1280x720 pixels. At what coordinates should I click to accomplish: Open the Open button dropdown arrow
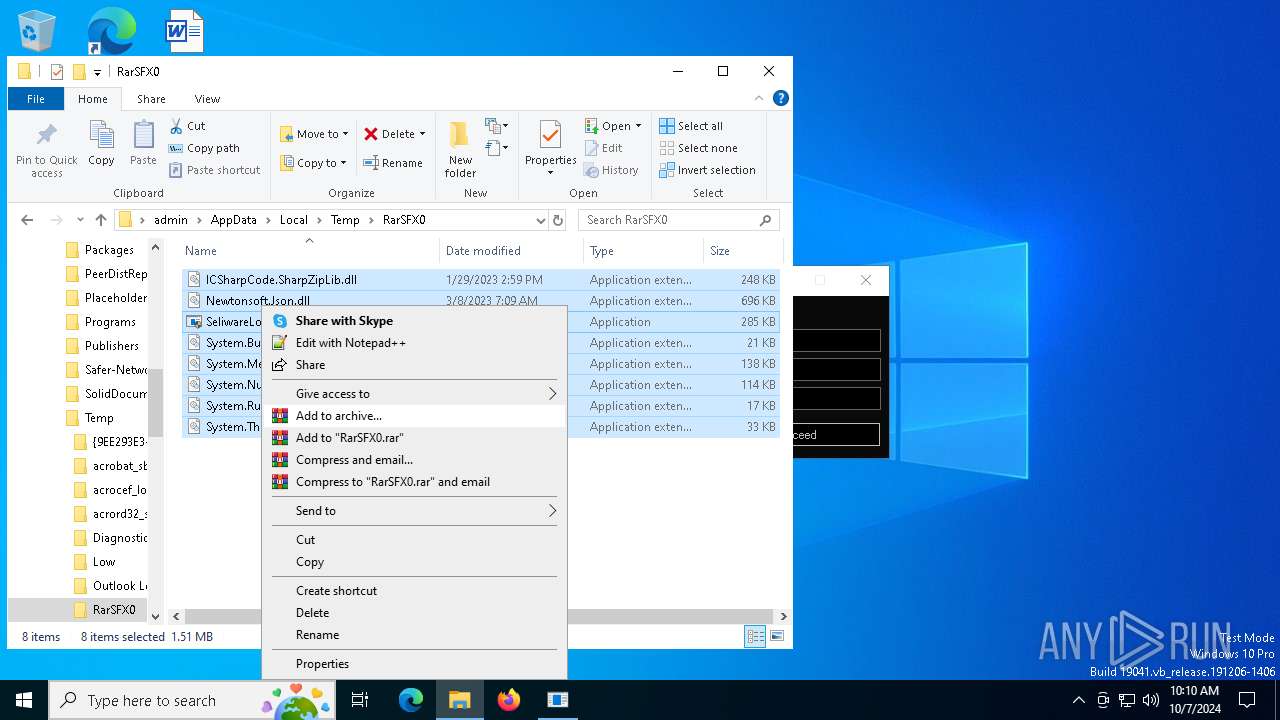[638, 126]
